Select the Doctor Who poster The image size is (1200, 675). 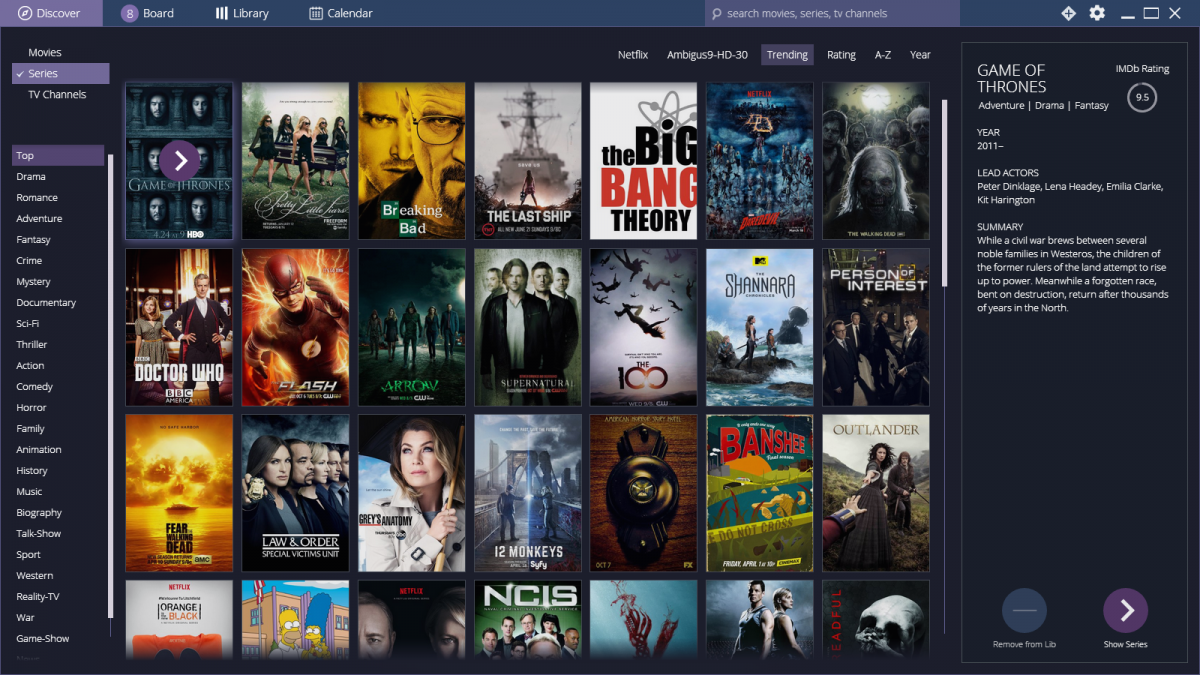[179, 327]
